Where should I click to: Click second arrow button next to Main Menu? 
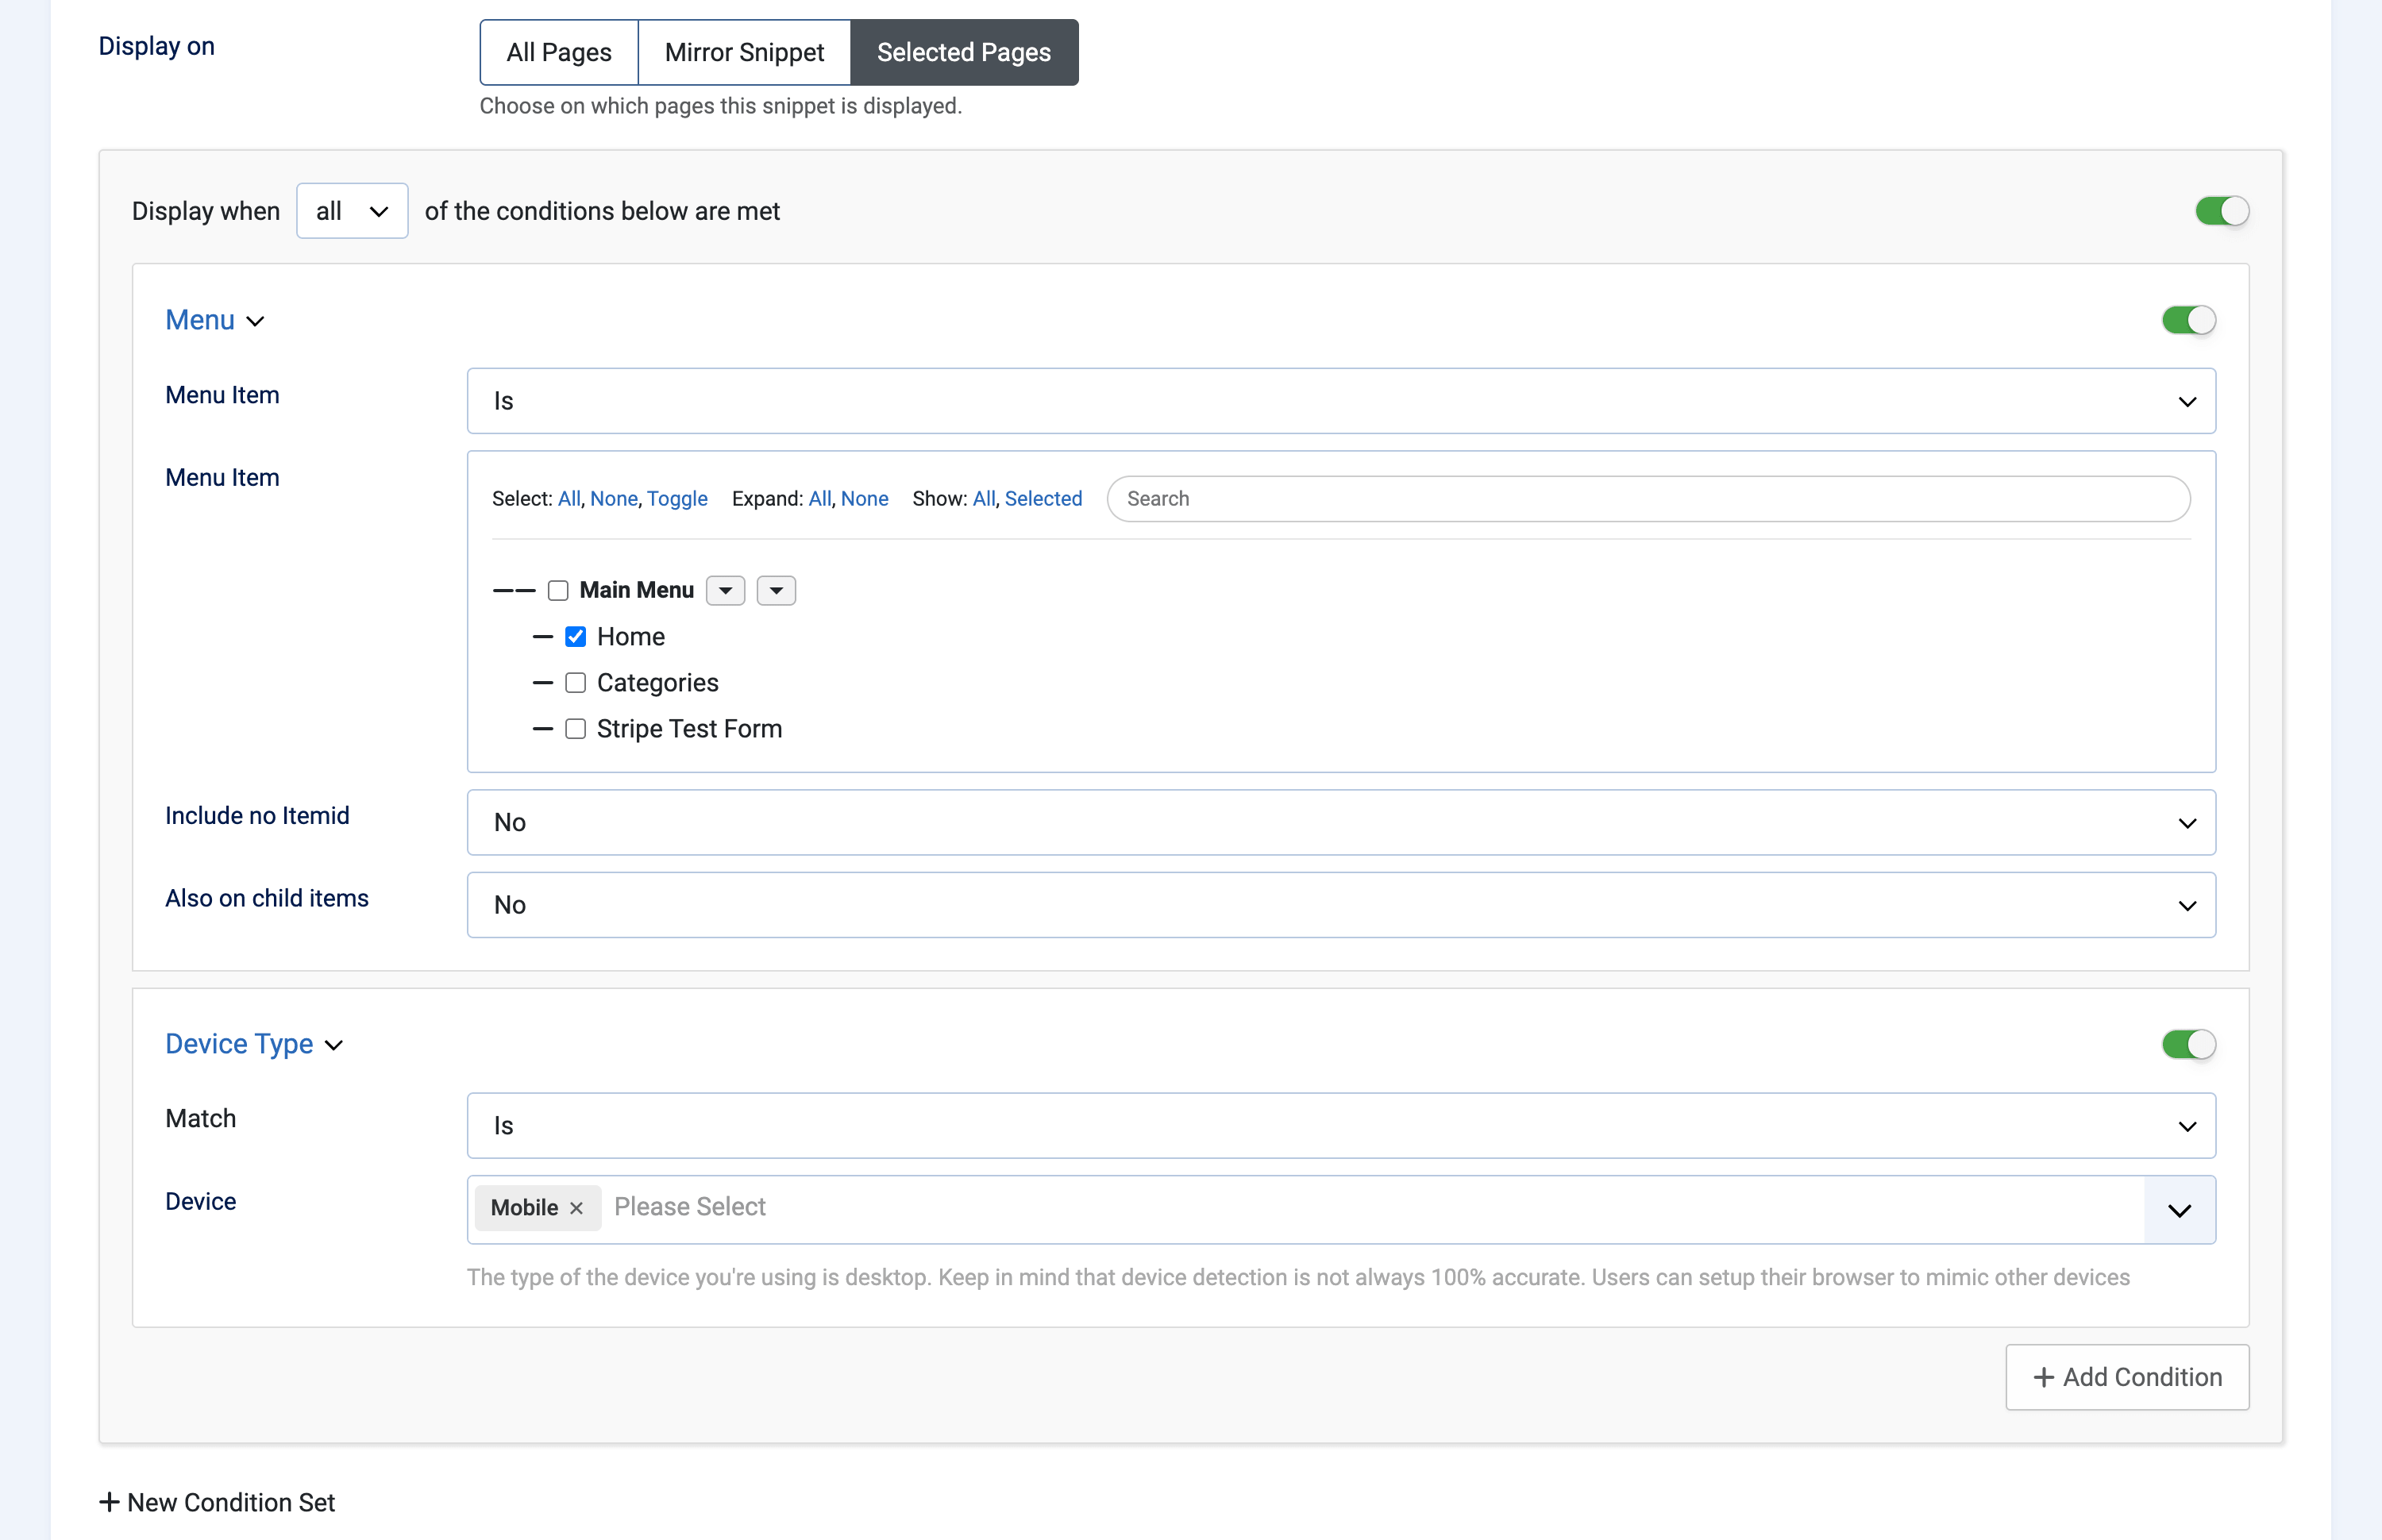tap(776, 590)
